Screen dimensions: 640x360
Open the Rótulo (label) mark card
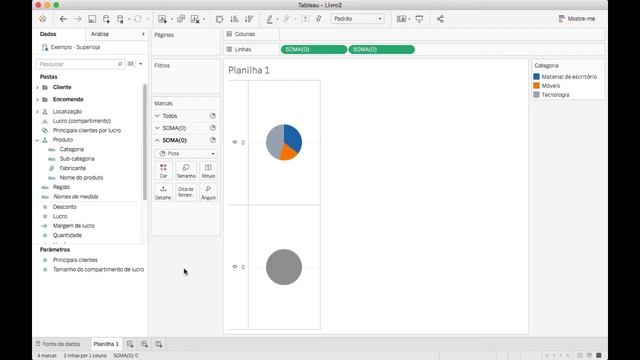tap(208, 171)
